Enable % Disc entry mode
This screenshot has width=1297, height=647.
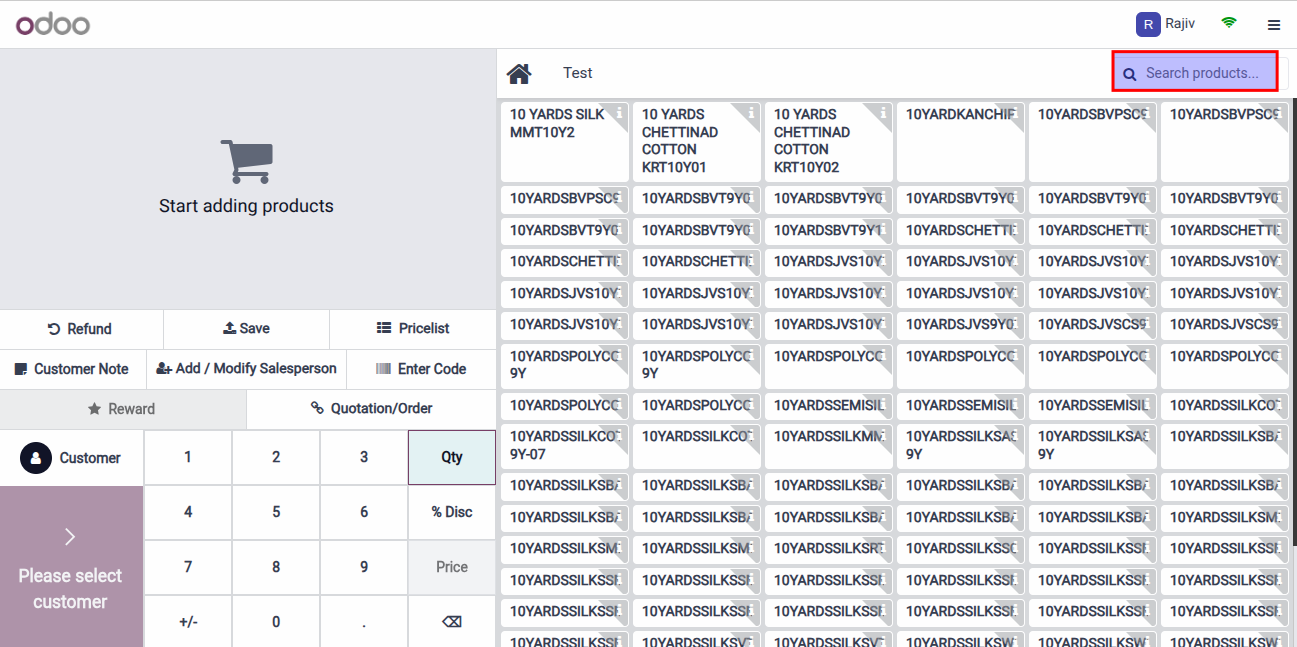(451, 512)
